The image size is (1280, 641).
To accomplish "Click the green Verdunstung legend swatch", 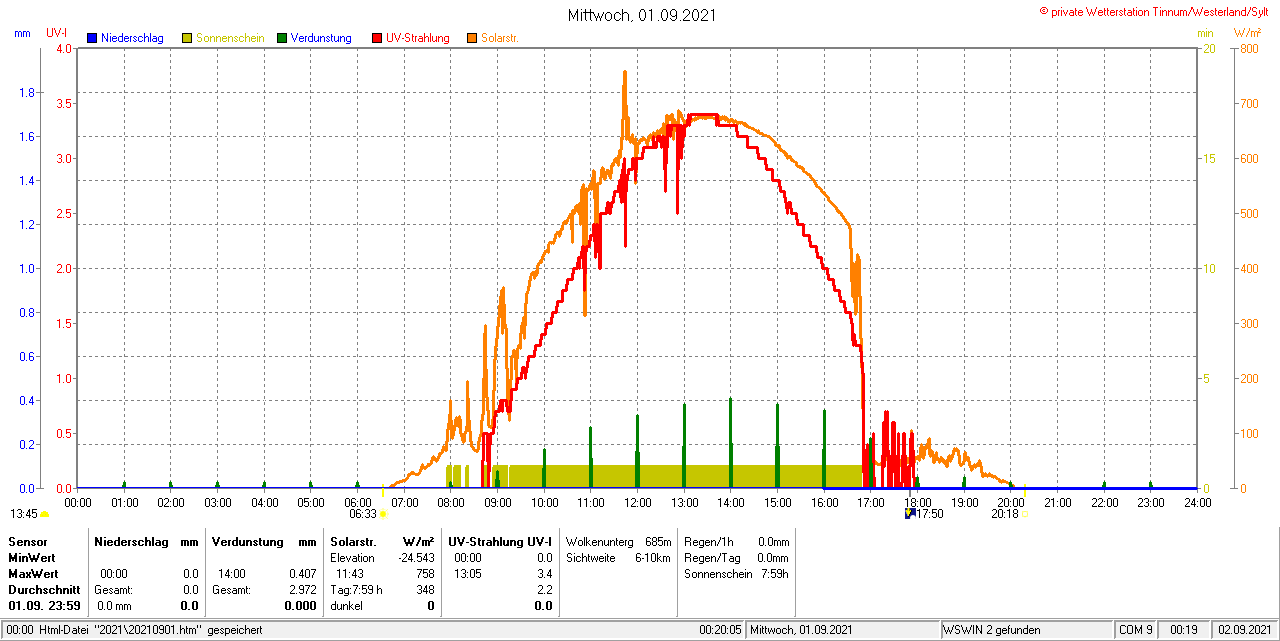I will tap(282, 38).
